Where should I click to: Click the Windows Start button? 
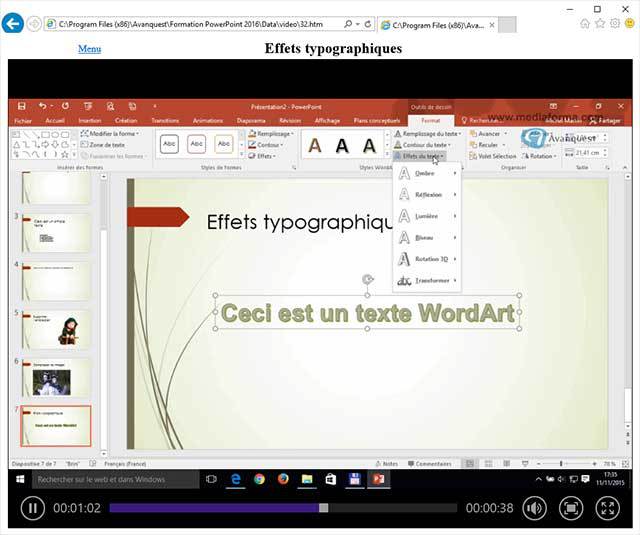point(21,480)
